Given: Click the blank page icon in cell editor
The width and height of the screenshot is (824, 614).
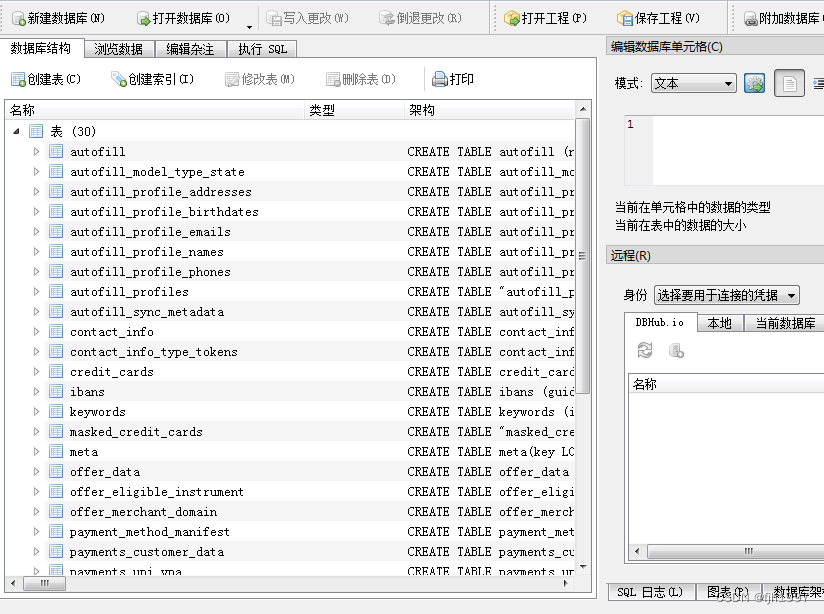Looking at the screenshot, I should 789,83.
